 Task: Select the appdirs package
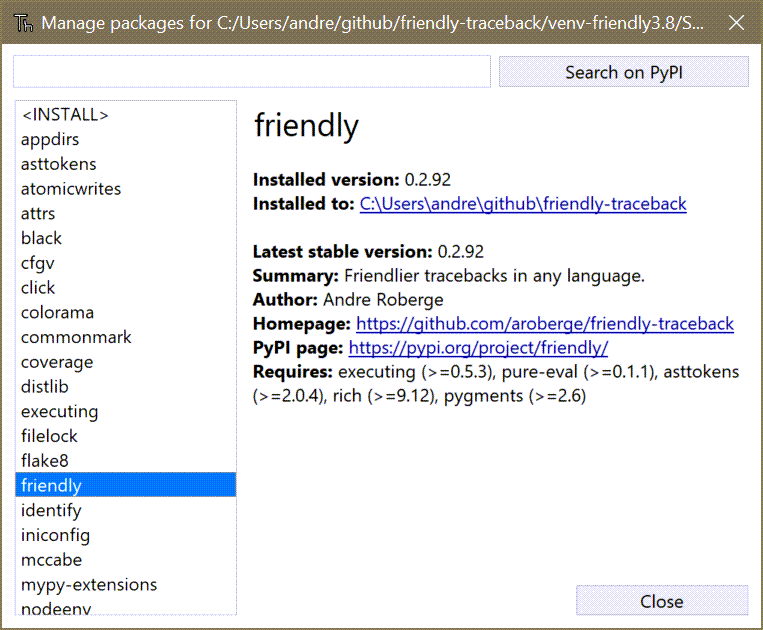[x=126, y=140]
